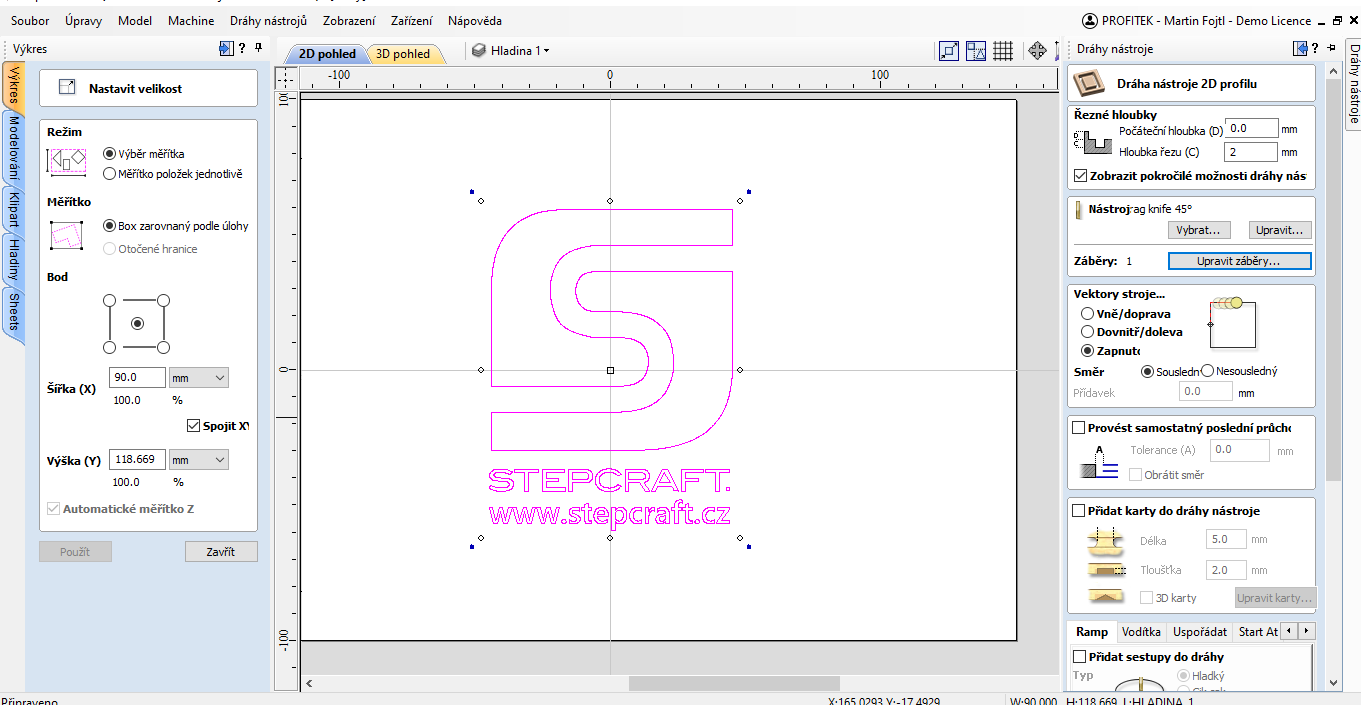Switch to the 3D pohled tab
This screenshot has height=705, width=1361.
pos(403,54)
